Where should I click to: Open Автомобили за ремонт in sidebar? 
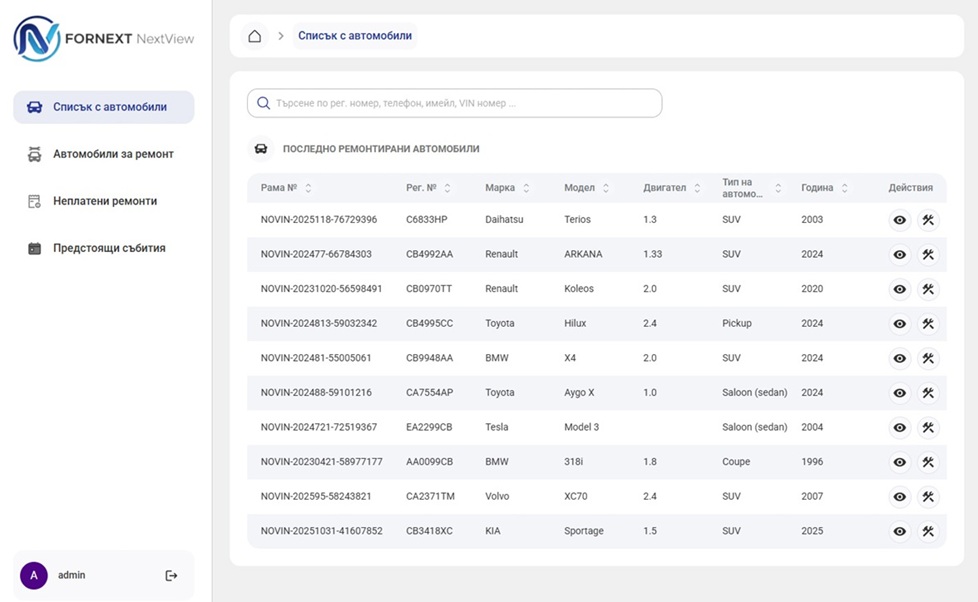coord(104,154)
